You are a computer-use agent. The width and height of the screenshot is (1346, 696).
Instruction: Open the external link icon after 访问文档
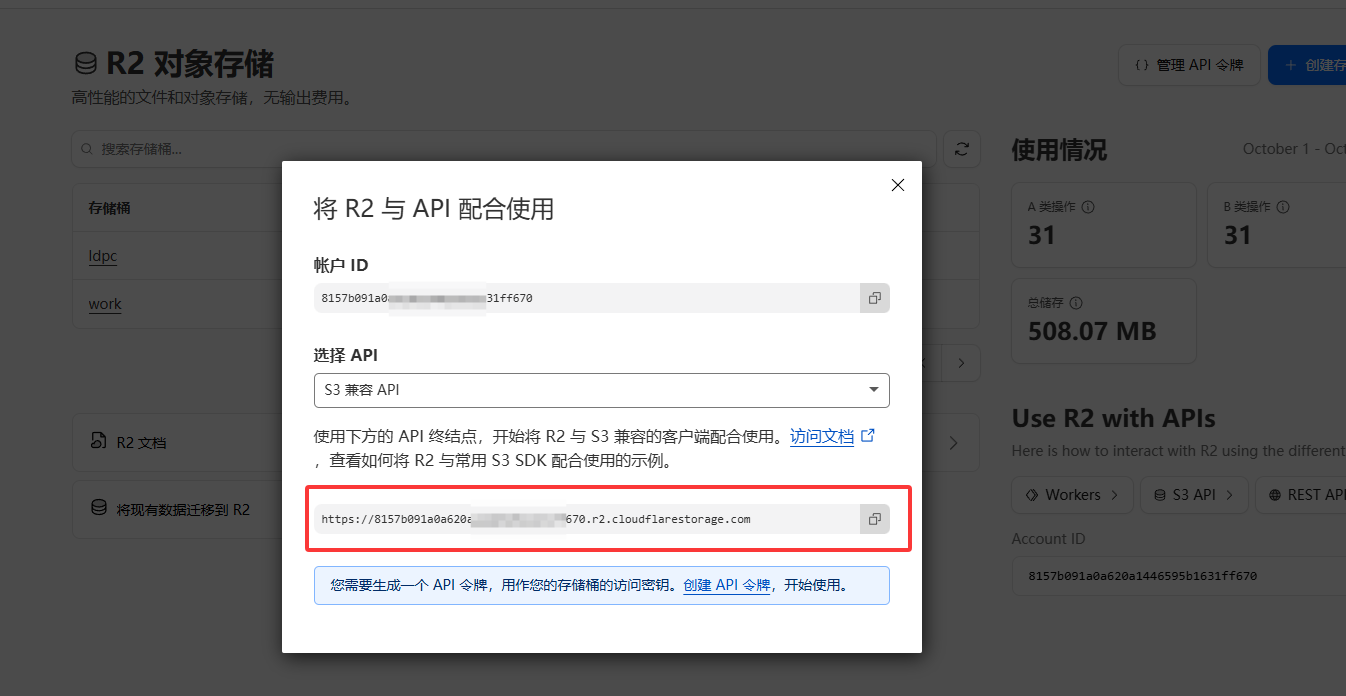866,434
